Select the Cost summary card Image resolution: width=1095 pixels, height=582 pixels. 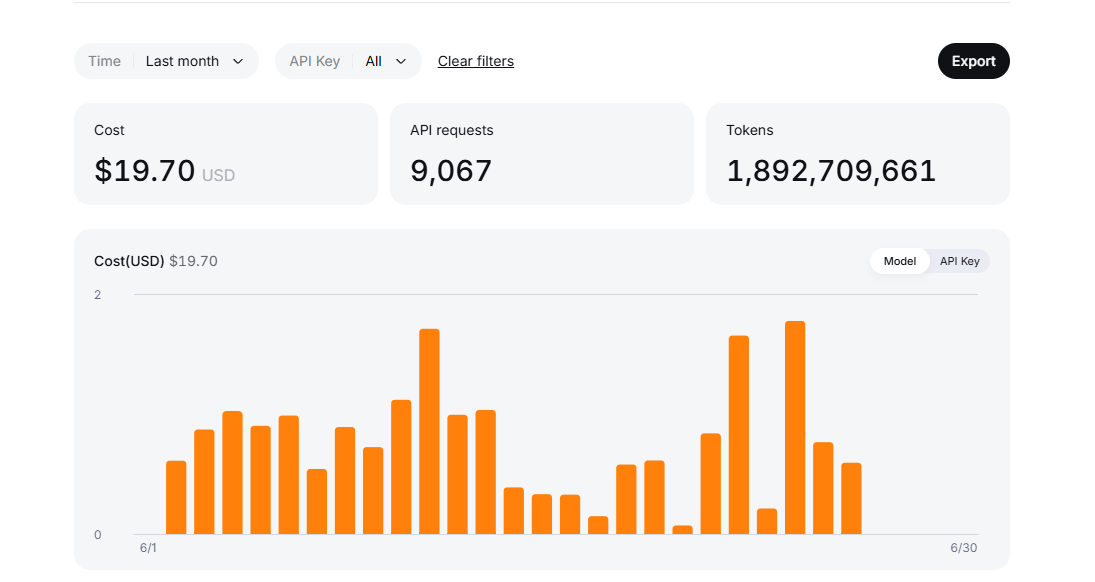pos(226,154)
